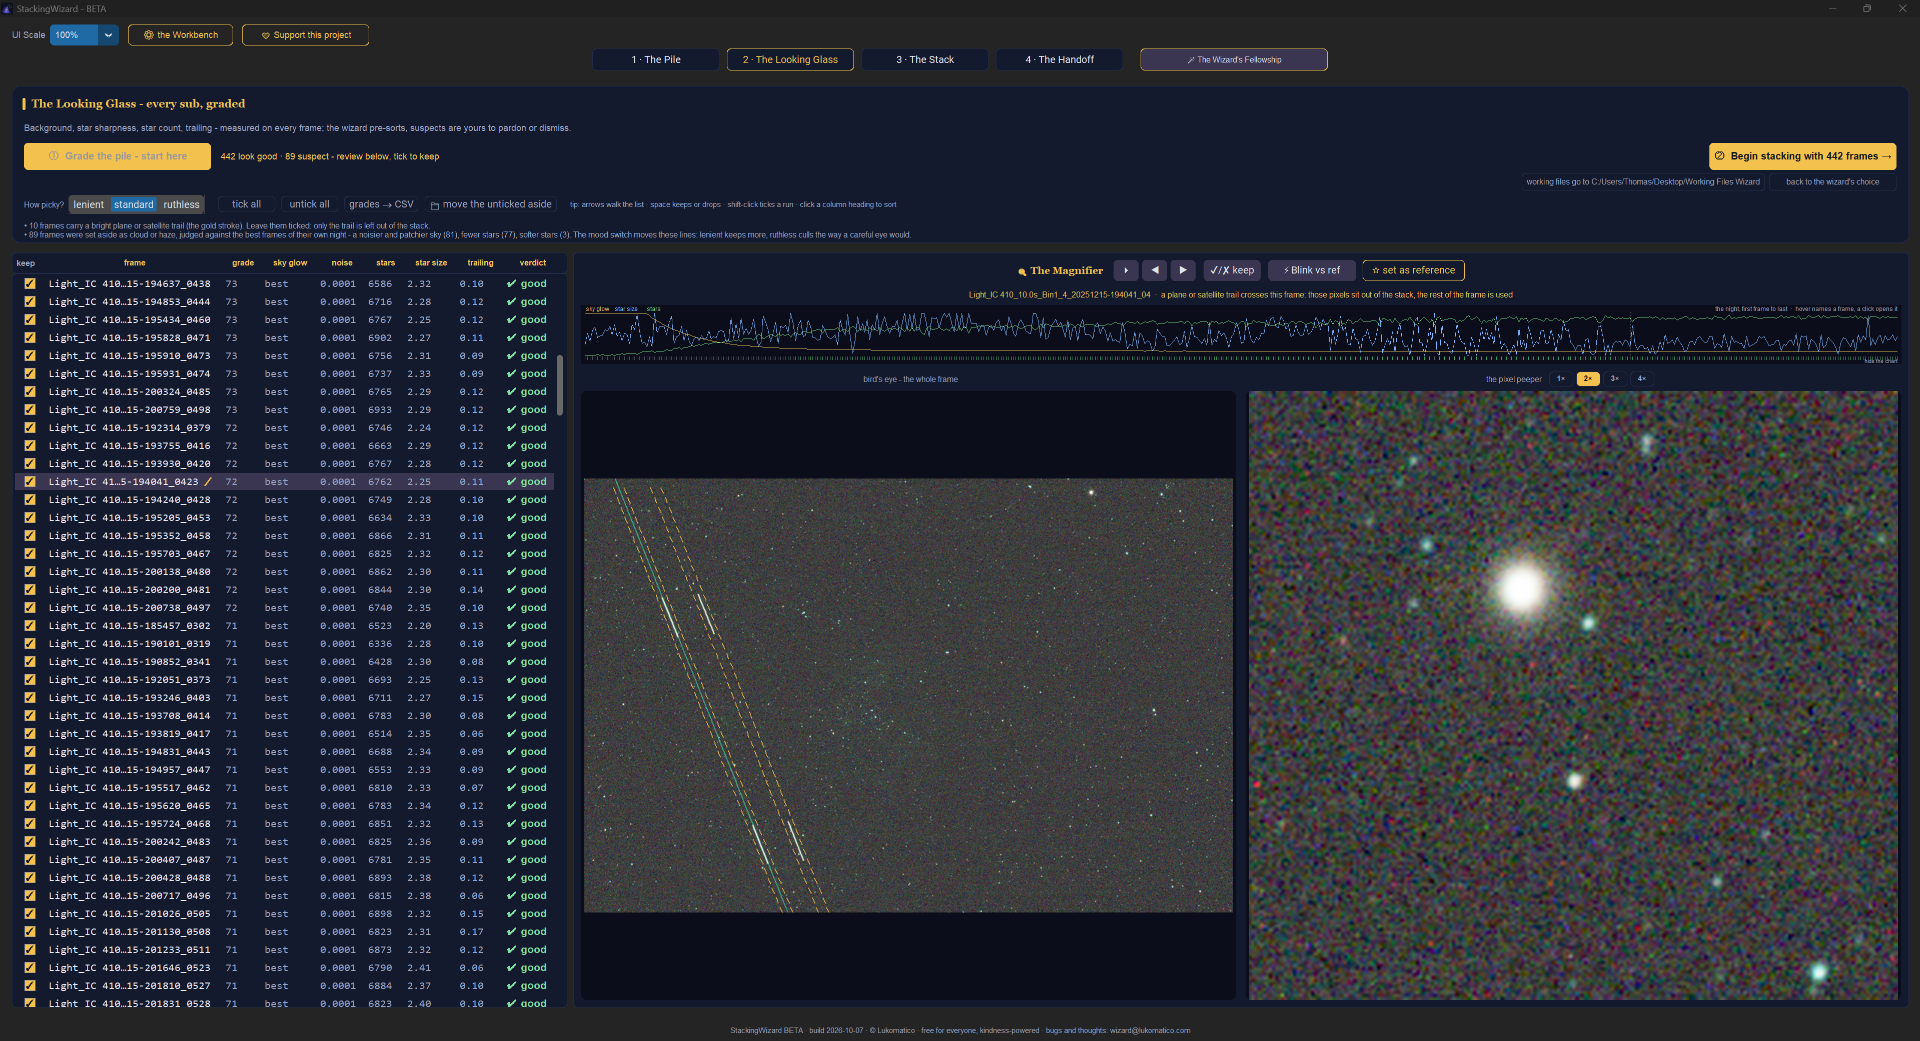Set pixel peeper zoom to 3×

tap(1614, 379)
